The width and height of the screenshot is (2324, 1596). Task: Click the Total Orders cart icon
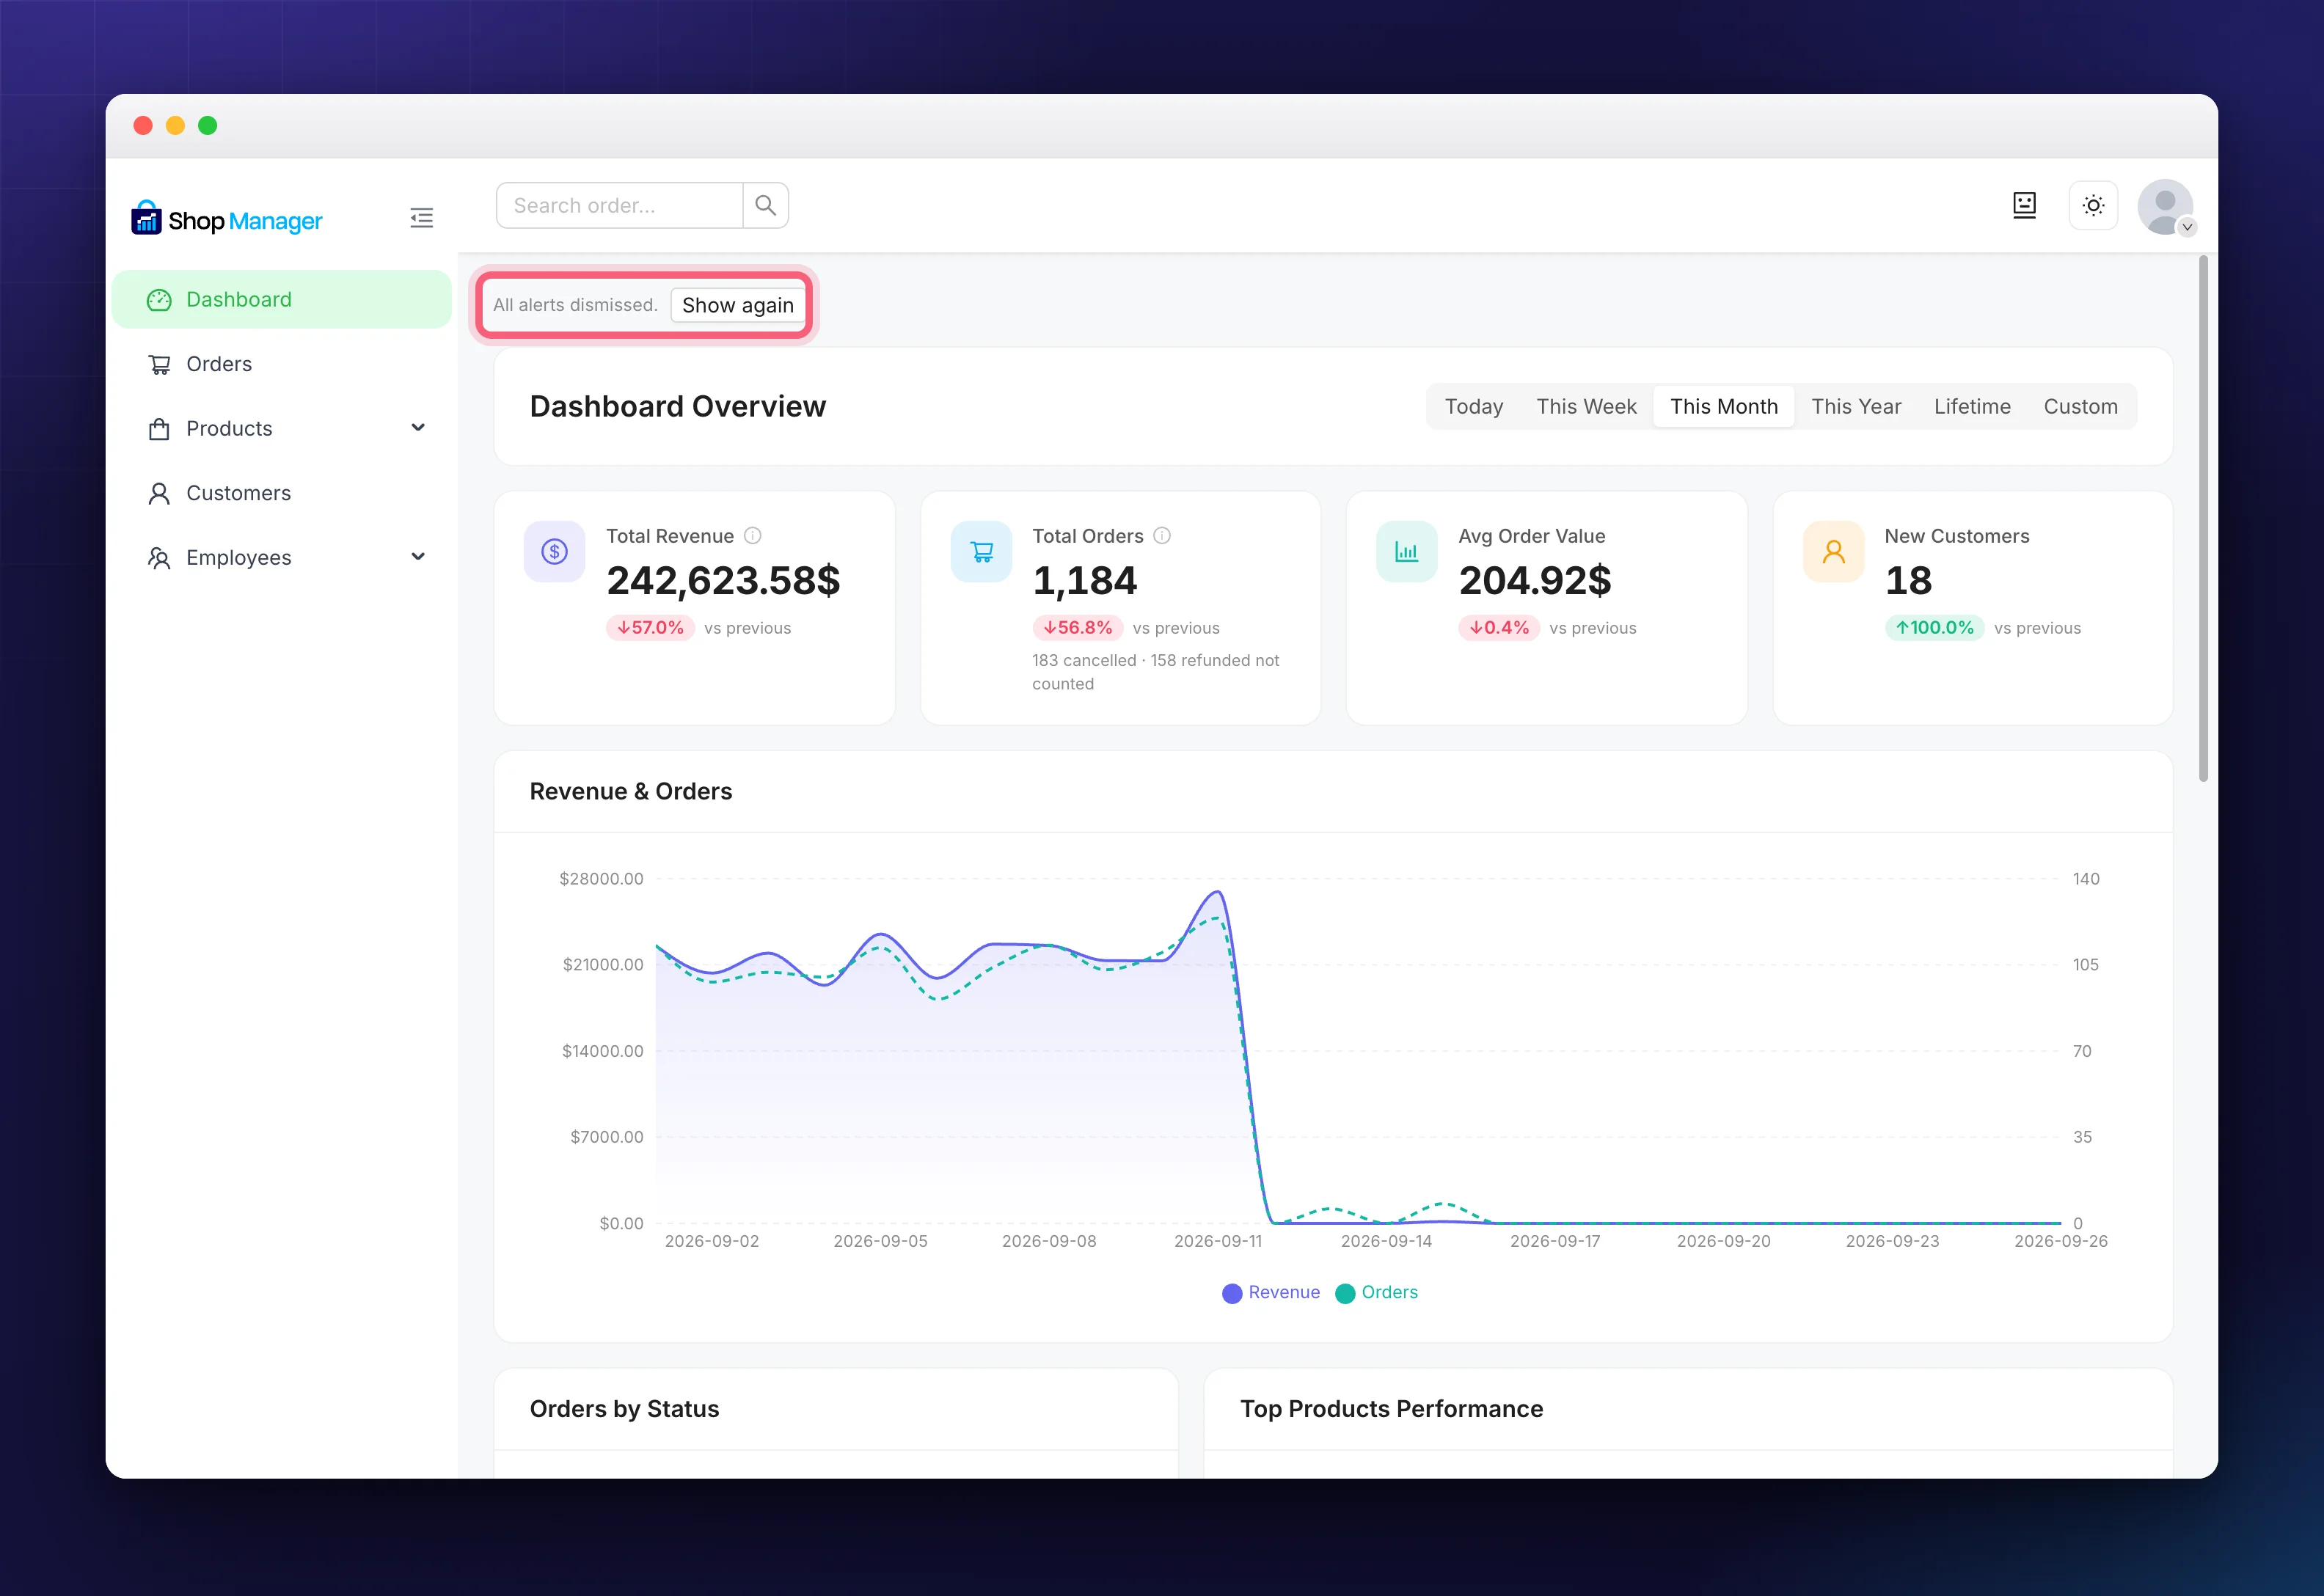tap(981, 552)
